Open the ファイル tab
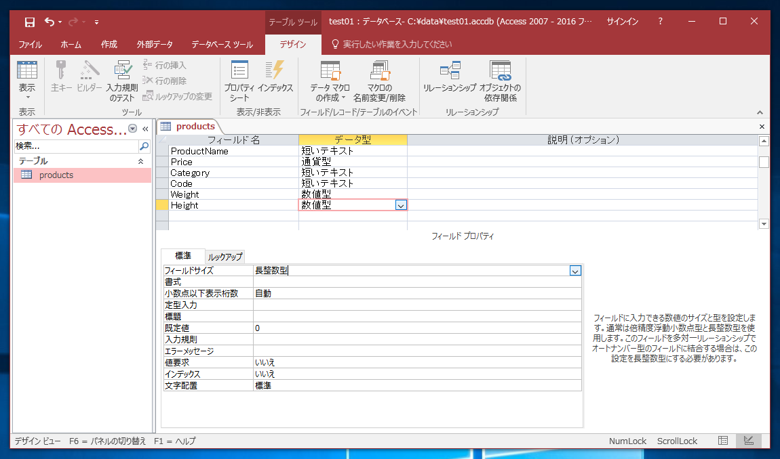780x459 pixels. (x=30, y=44)
